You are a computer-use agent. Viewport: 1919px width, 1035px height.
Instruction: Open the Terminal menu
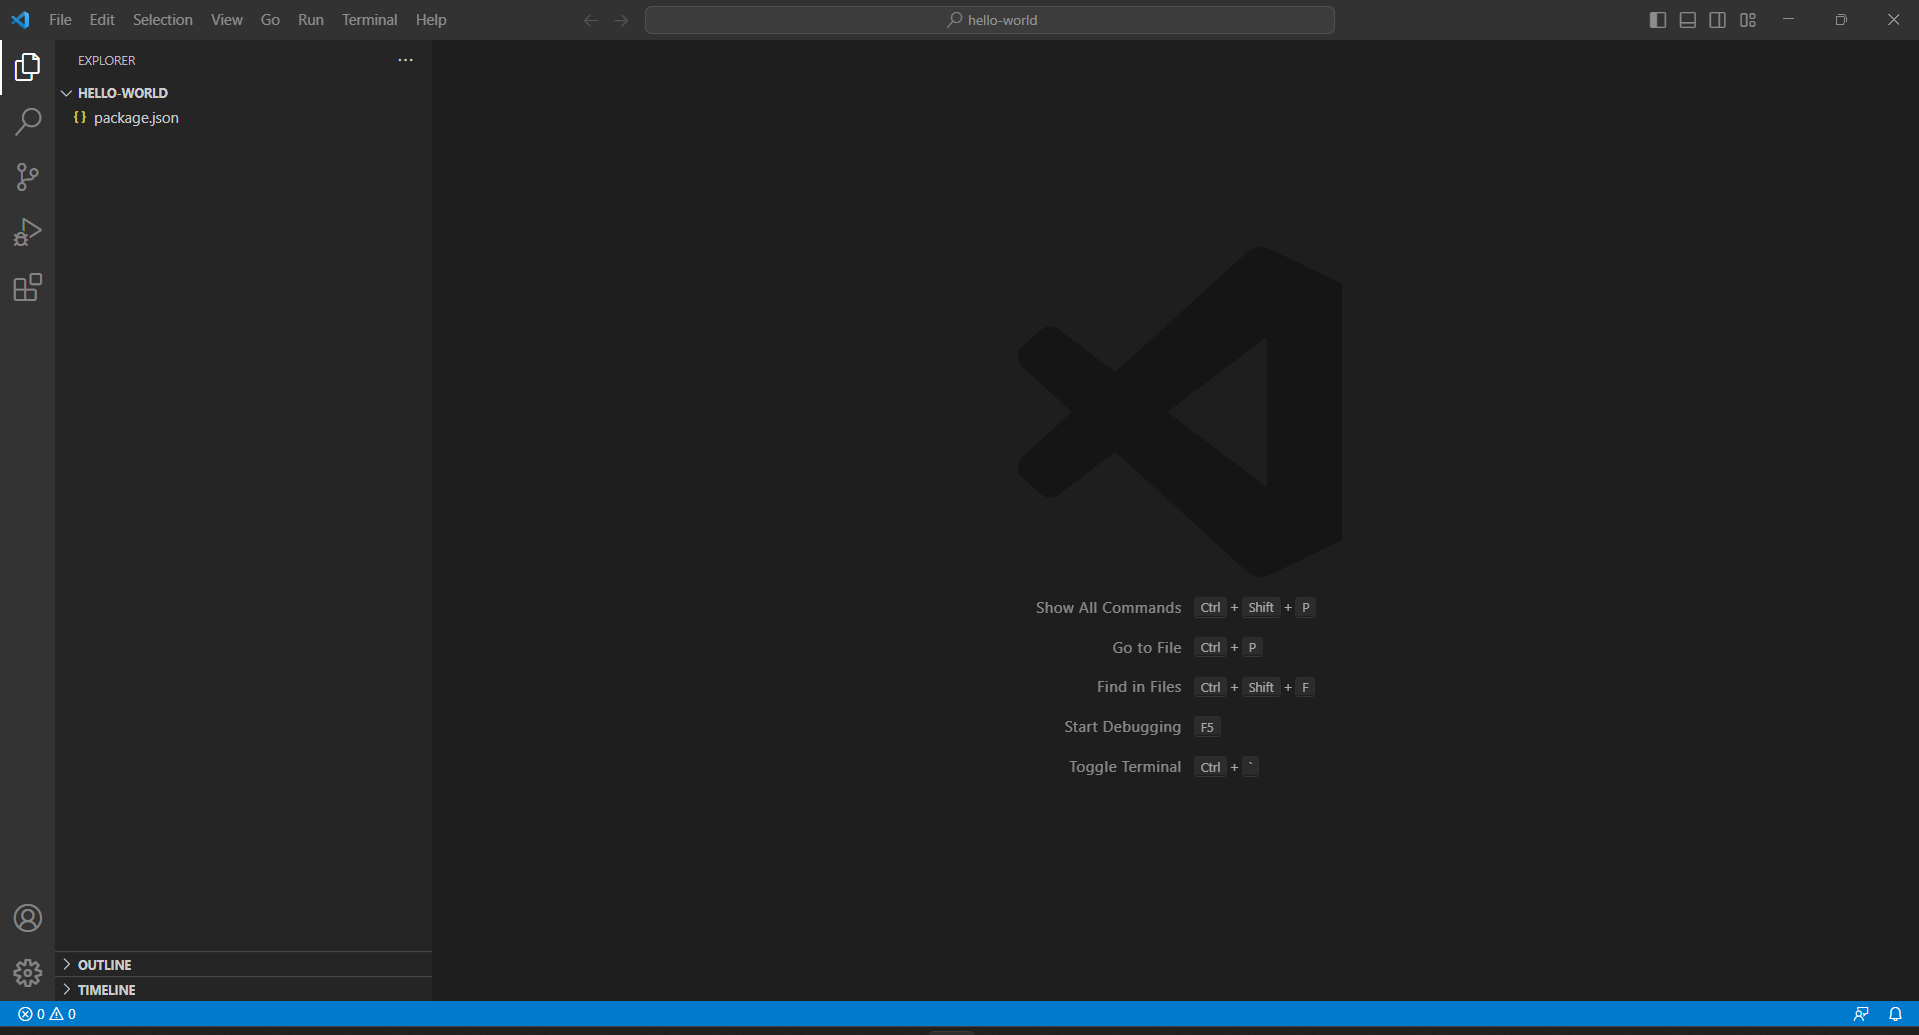click(x=368, y=19)
